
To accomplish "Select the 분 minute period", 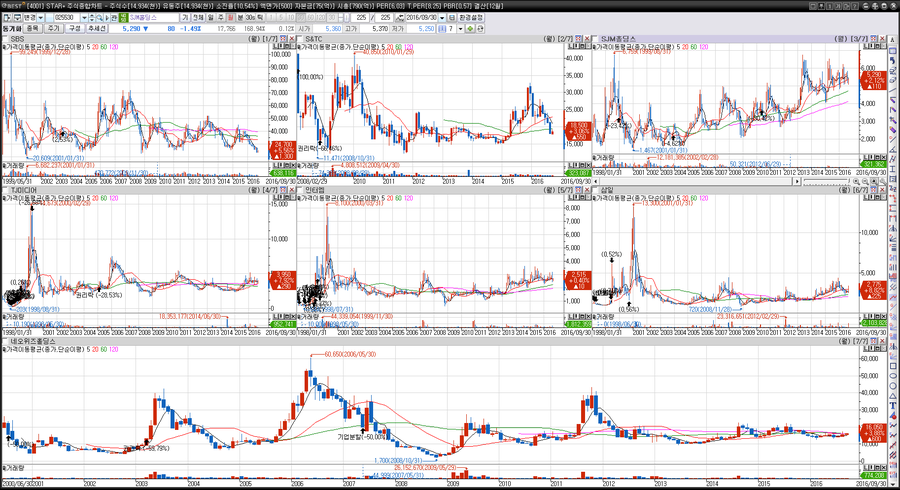I will point(240,18).
